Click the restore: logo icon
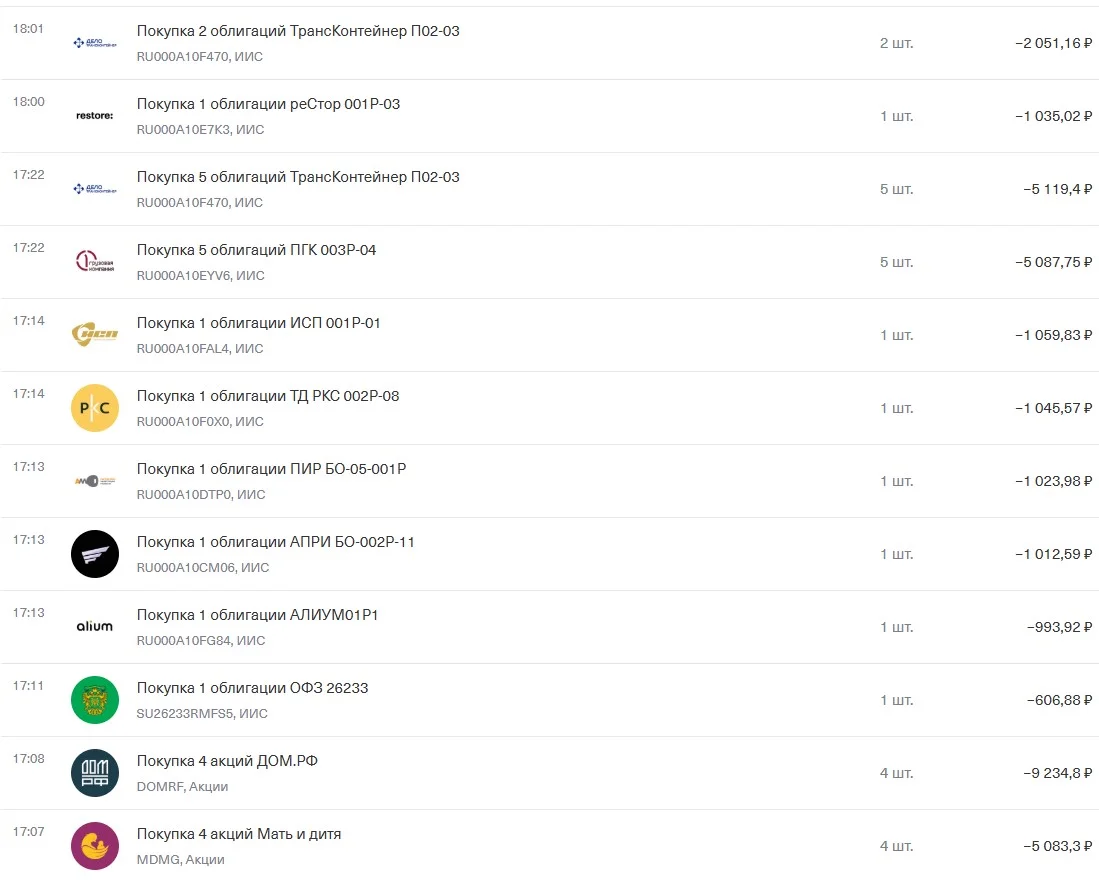The width and height of the screenshot is (1099, 889). click(95, 116)
